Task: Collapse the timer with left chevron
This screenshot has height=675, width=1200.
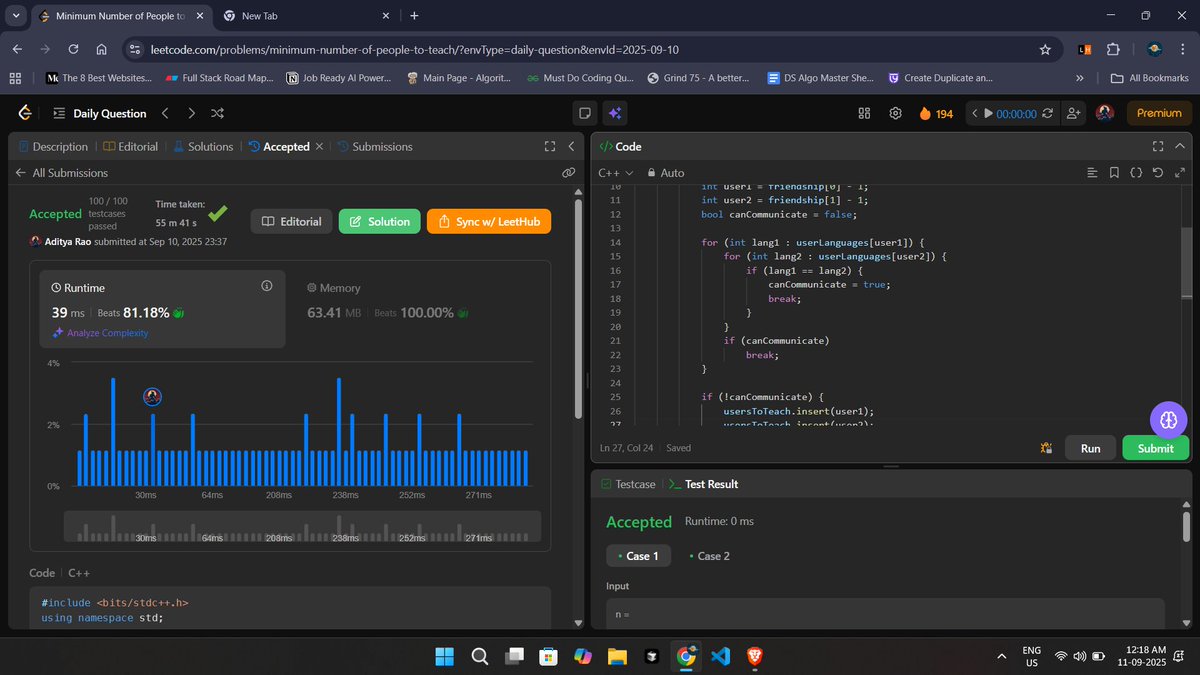Action: [x=974, y=114]
